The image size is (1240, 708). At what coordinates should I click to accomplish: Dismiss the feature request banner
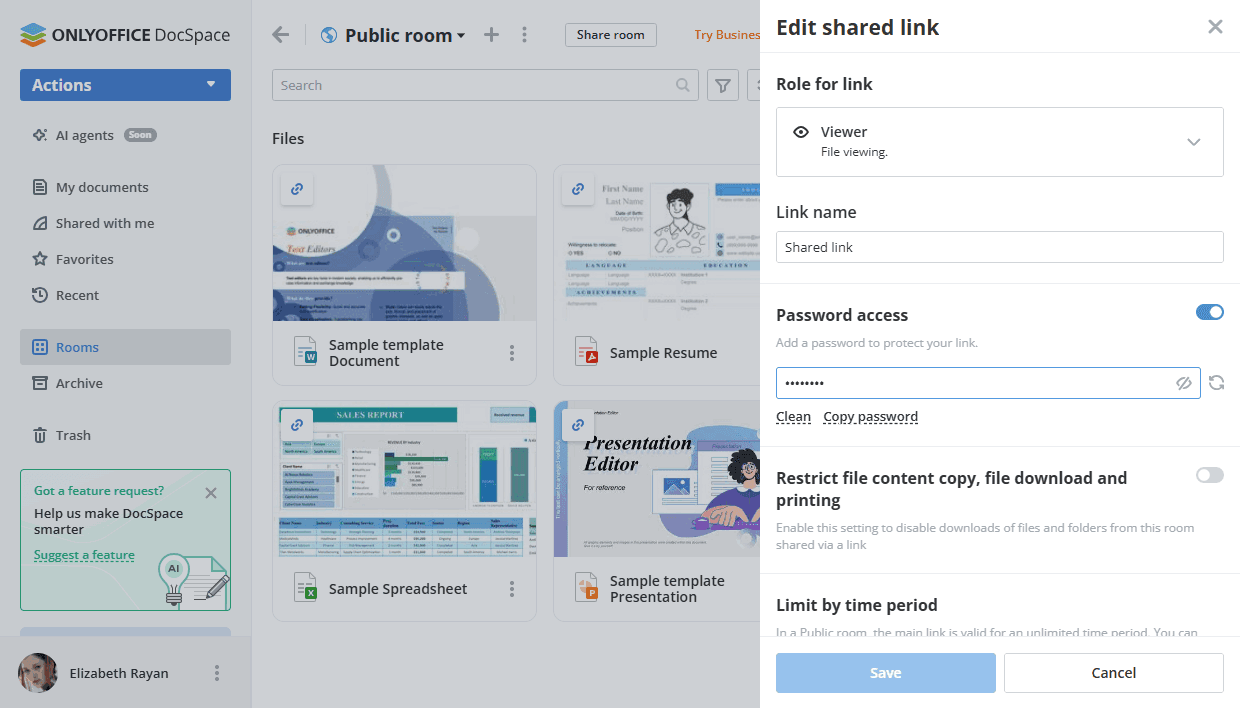pos(210,492)
